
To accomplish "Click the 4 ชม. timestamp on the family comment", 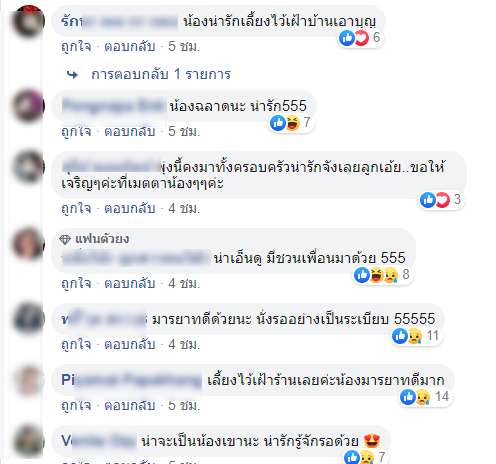I will coord(184,209).
